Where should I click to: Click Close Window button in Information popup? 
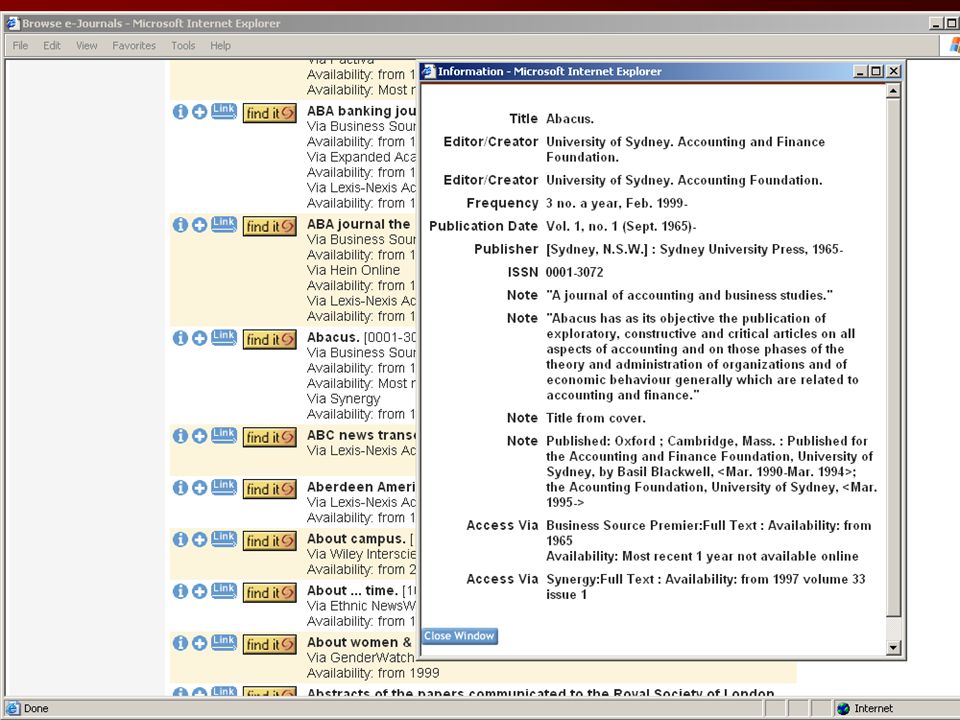(x=460, y=636)
